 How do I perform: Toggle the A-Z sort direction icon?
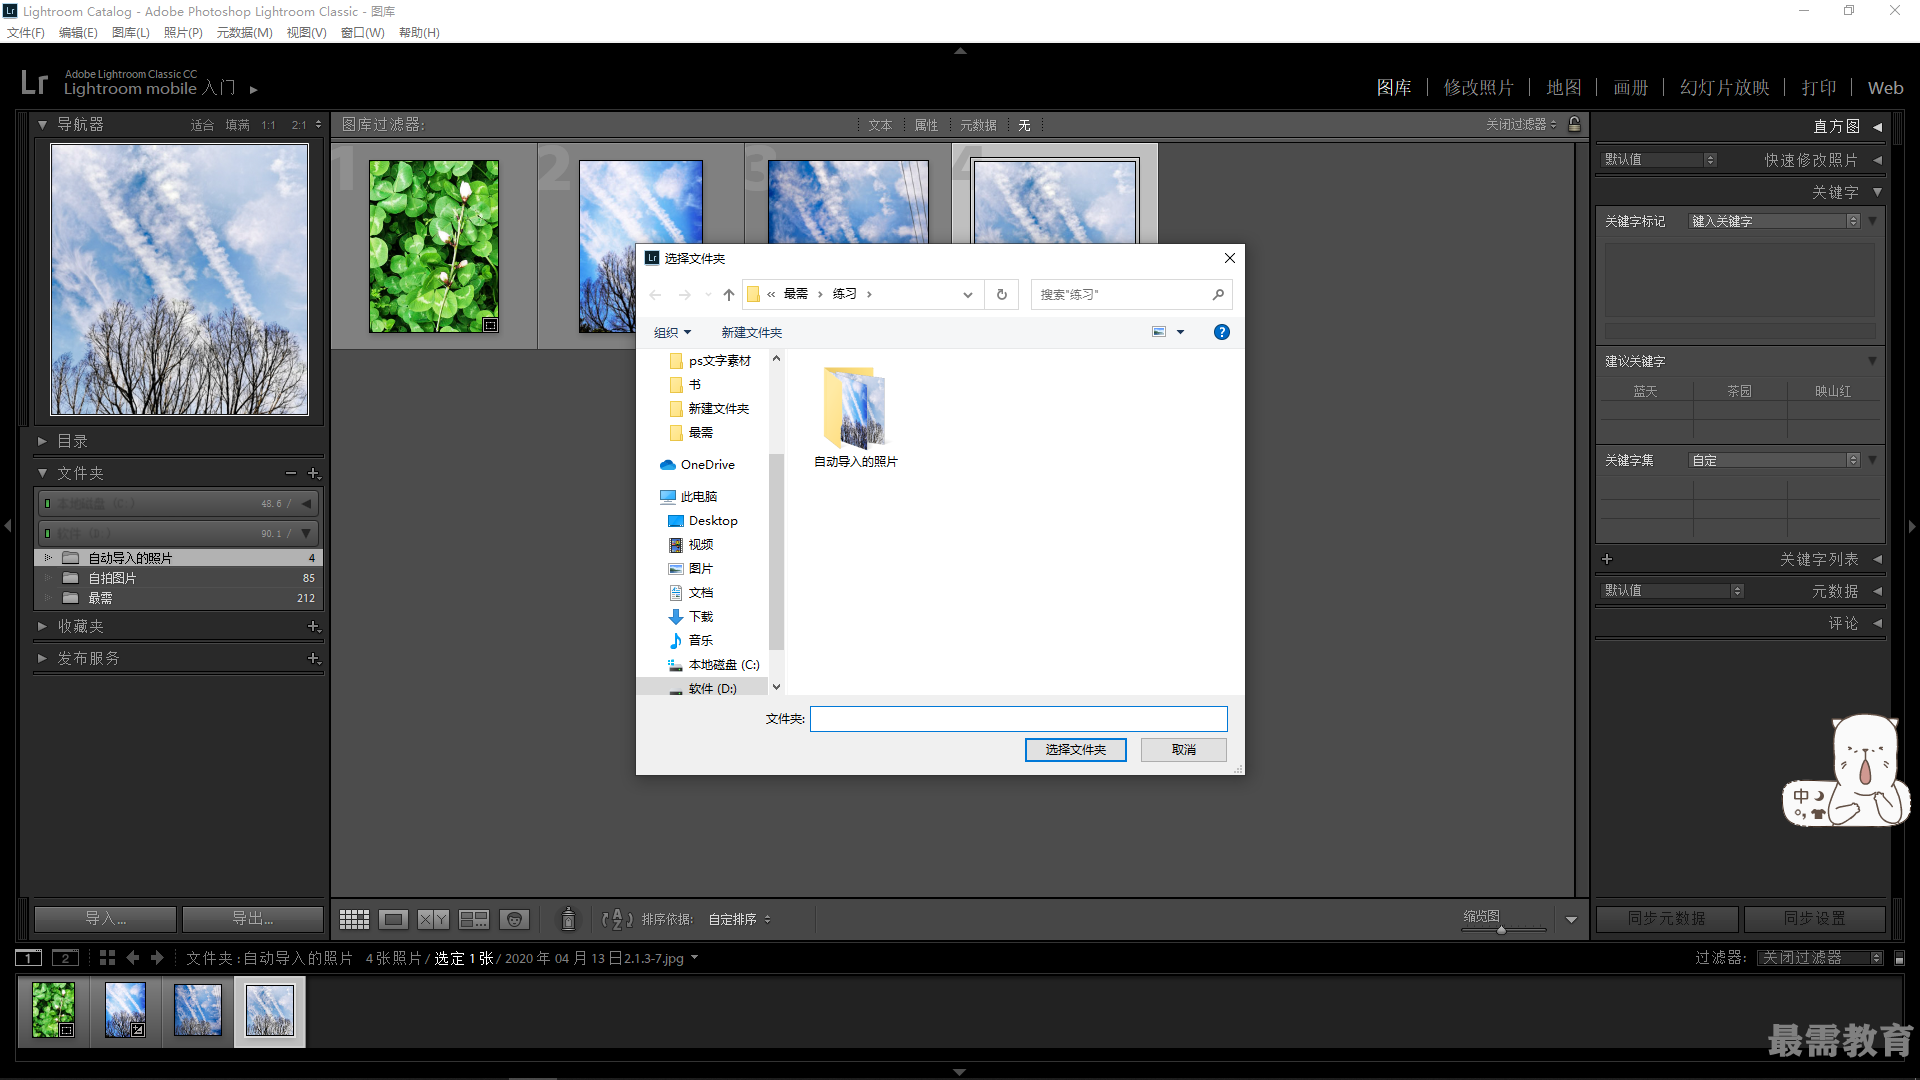pyautogui.click(x=617, y=919)
